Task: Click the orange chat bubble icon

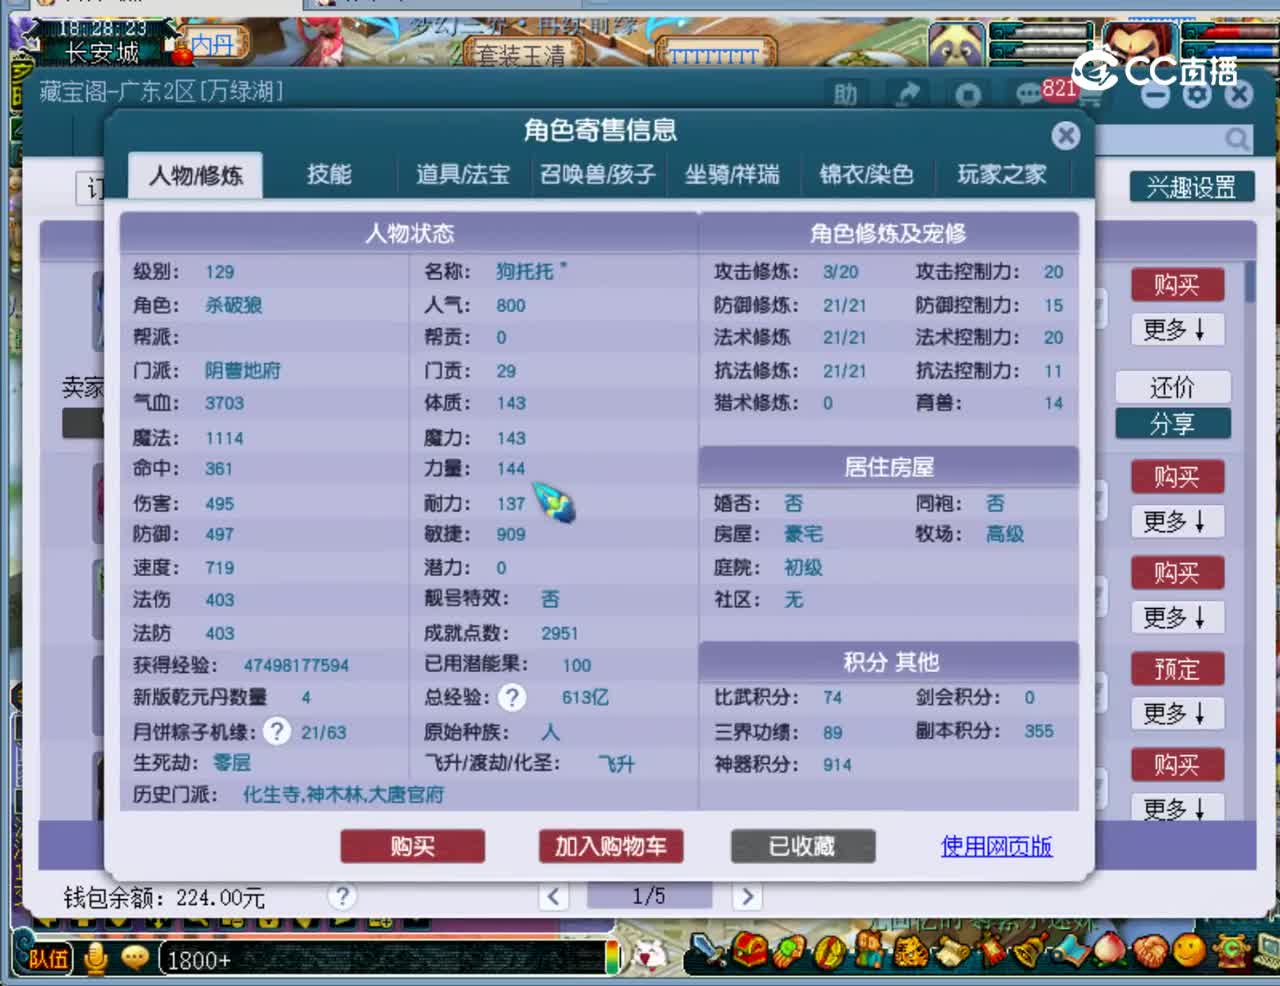Action: (134, 958)
